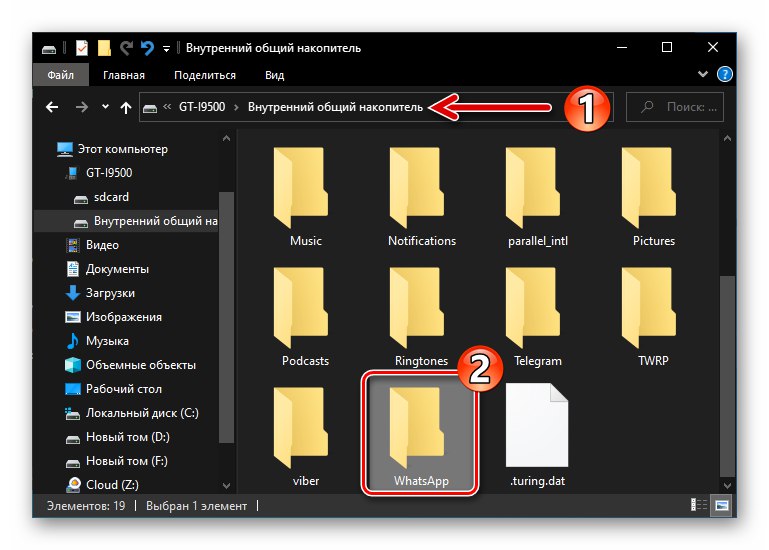769x550 pixels.
Task: Select the Podcasts folder
Action: tap(305, 317)
